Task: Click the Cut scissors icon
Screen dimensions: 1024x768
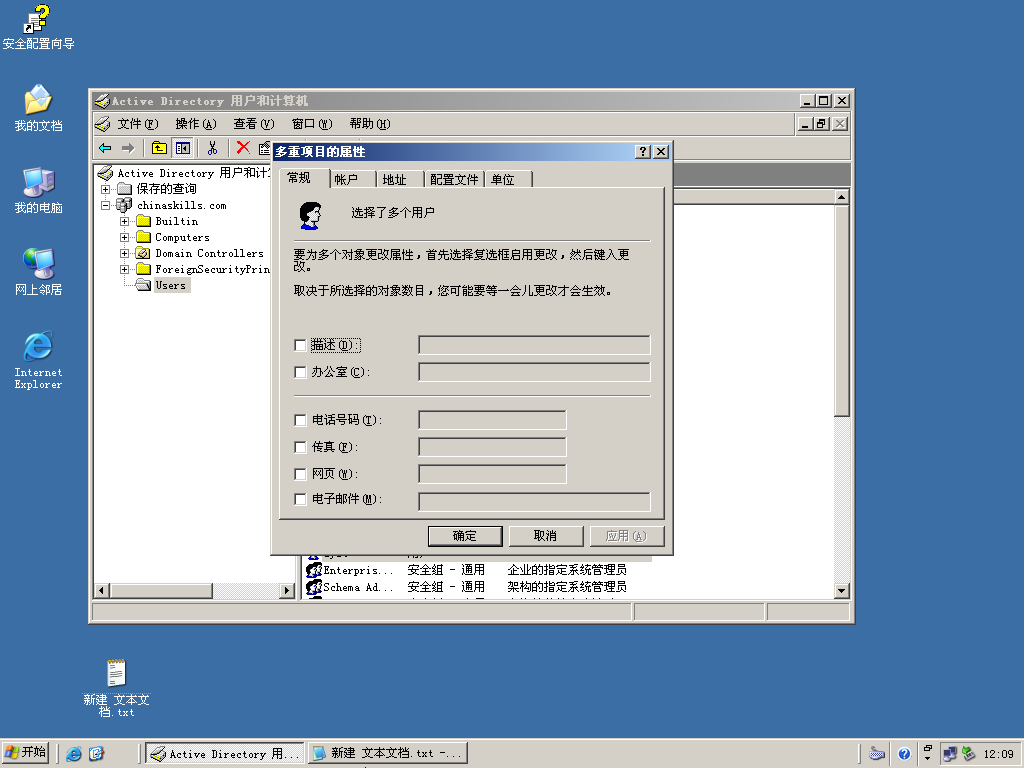Action: pos(212,148)
